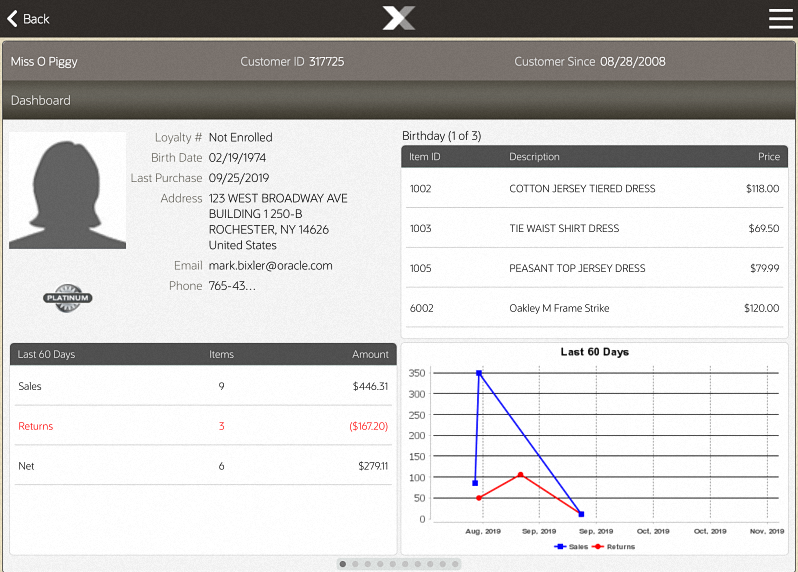The width and height of the screenshot is (798, 572).
Task: Click Birthday (1 of 3) heading
Action: [441, 136]
